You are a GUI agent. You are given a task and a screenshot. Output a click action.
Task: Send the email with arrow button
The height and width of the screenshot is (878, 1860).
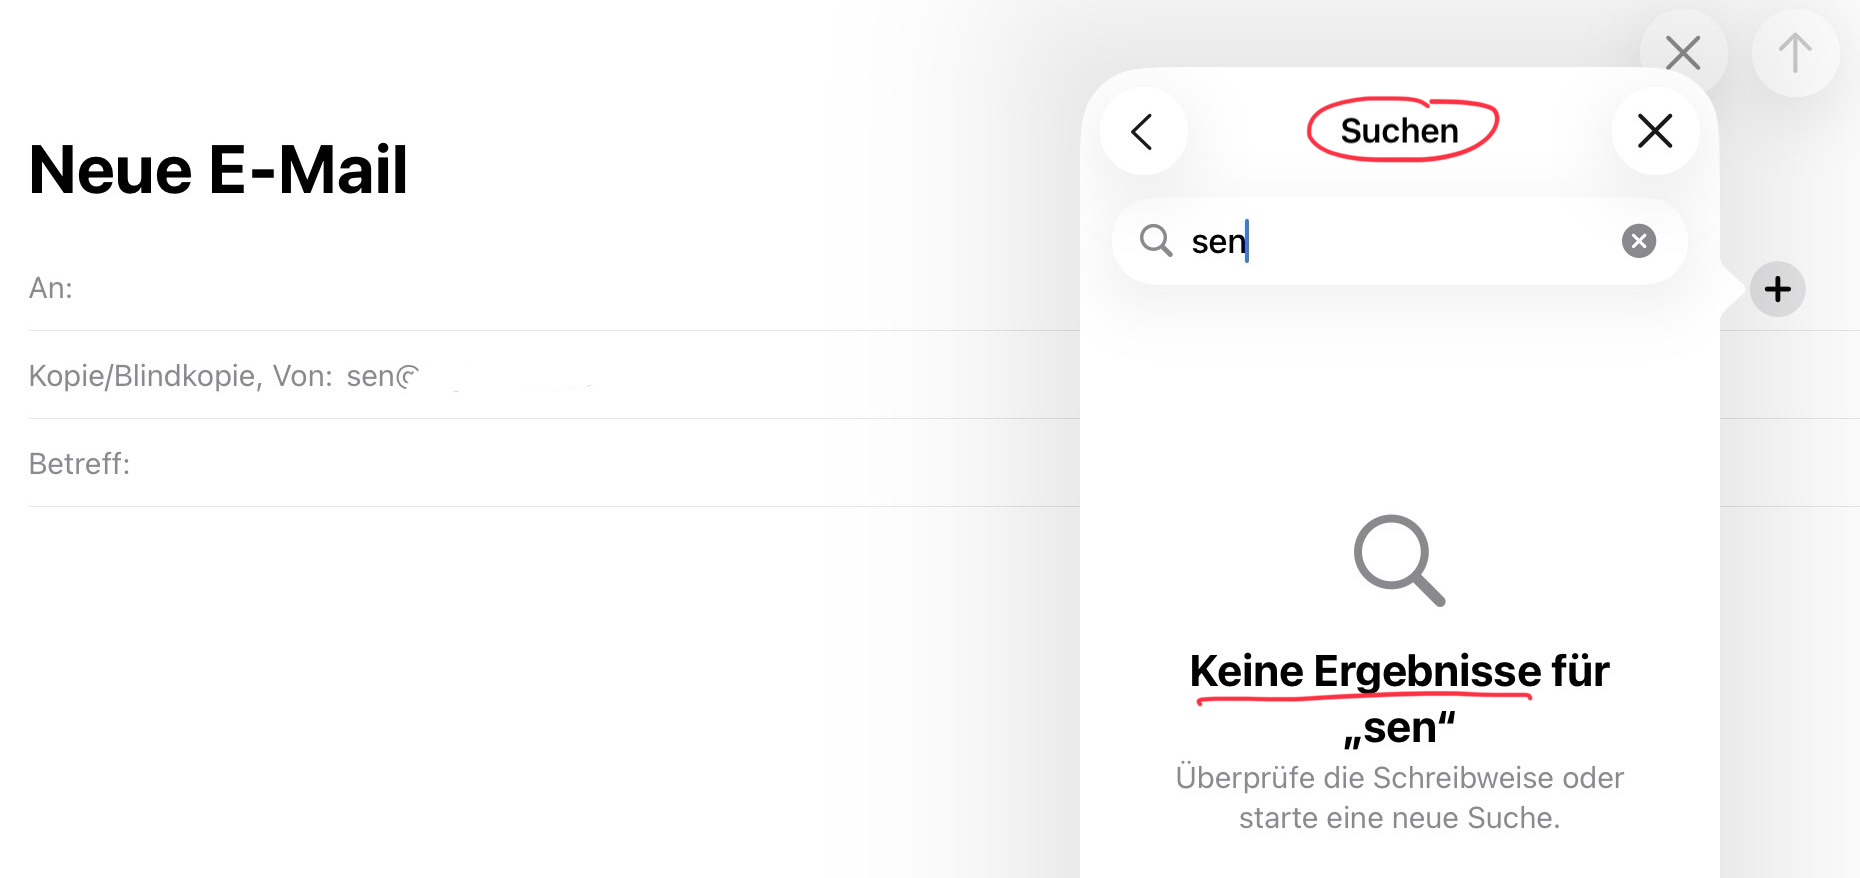coord(1795,53)
